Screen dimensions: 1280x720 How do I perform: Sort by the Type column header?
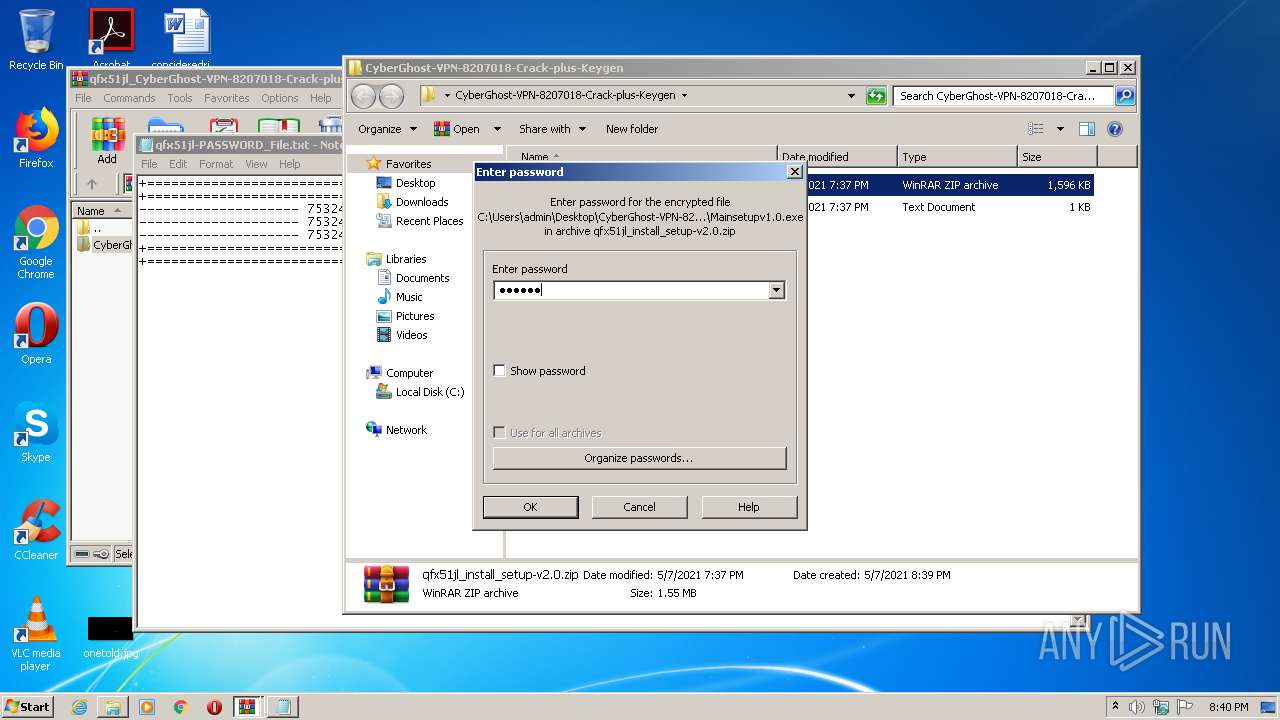(956, 157)
